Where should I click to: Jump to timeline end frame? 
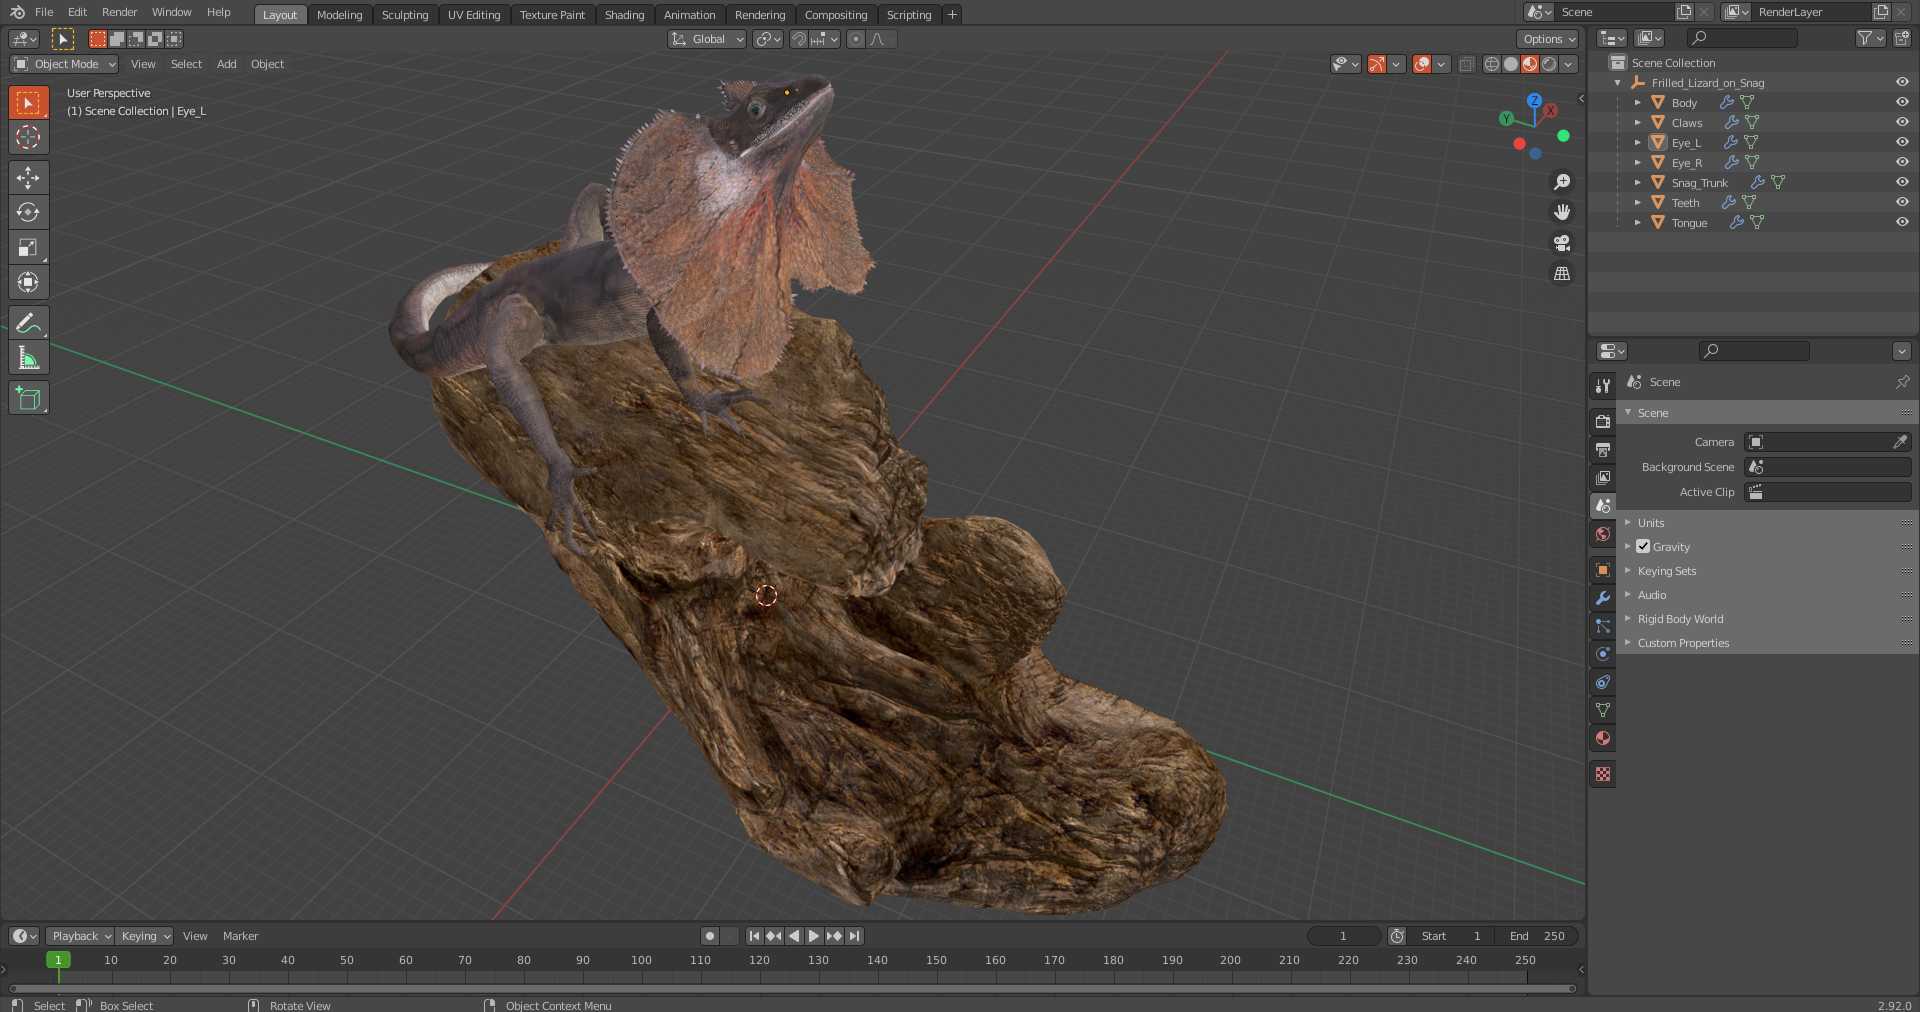[854, 936]
